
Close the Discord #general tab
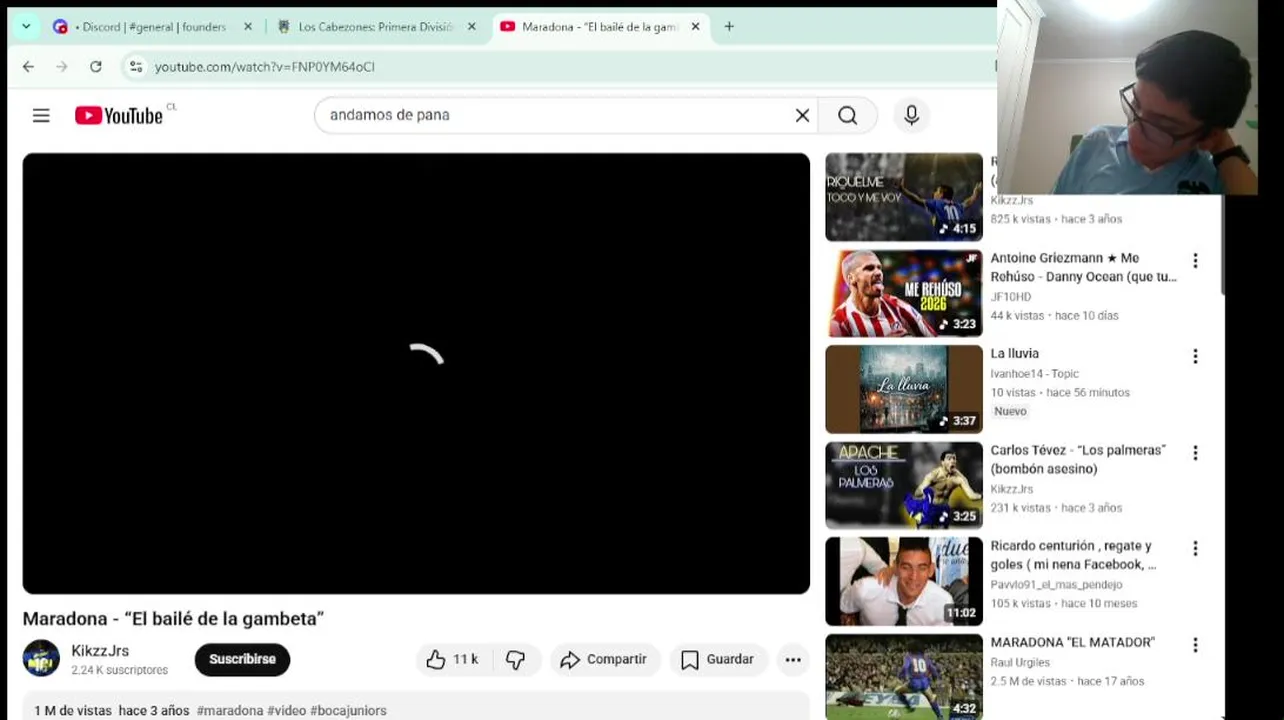pos(248,27)
